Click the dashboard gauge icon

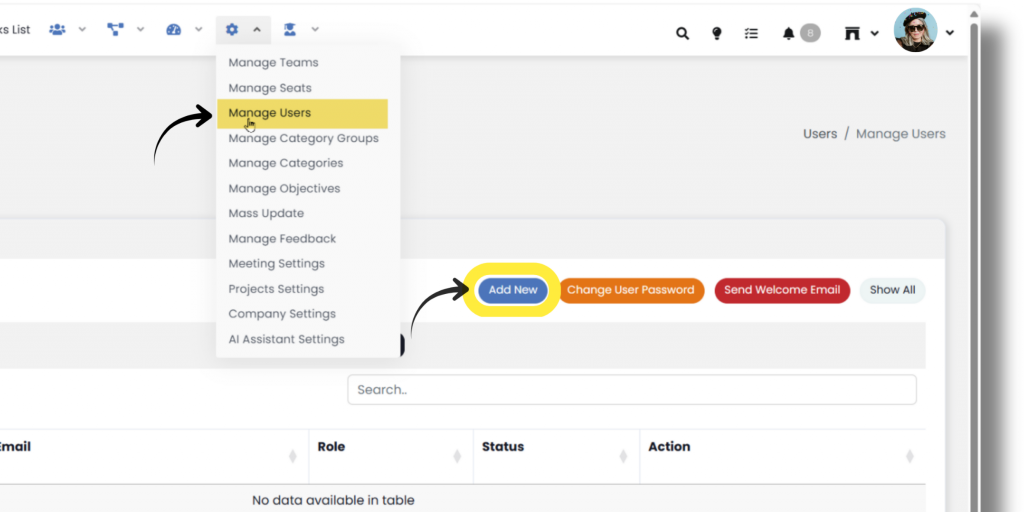174,30
